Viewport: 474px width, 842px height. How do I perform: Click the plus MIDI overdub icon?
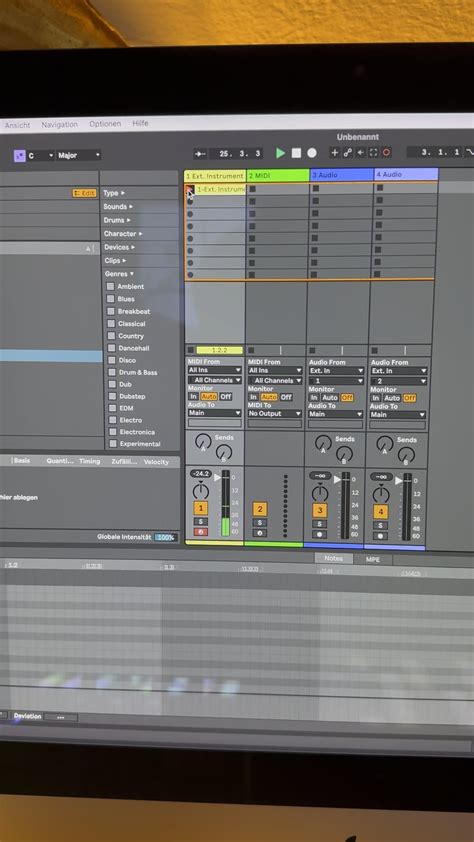[x=334, y=153]
